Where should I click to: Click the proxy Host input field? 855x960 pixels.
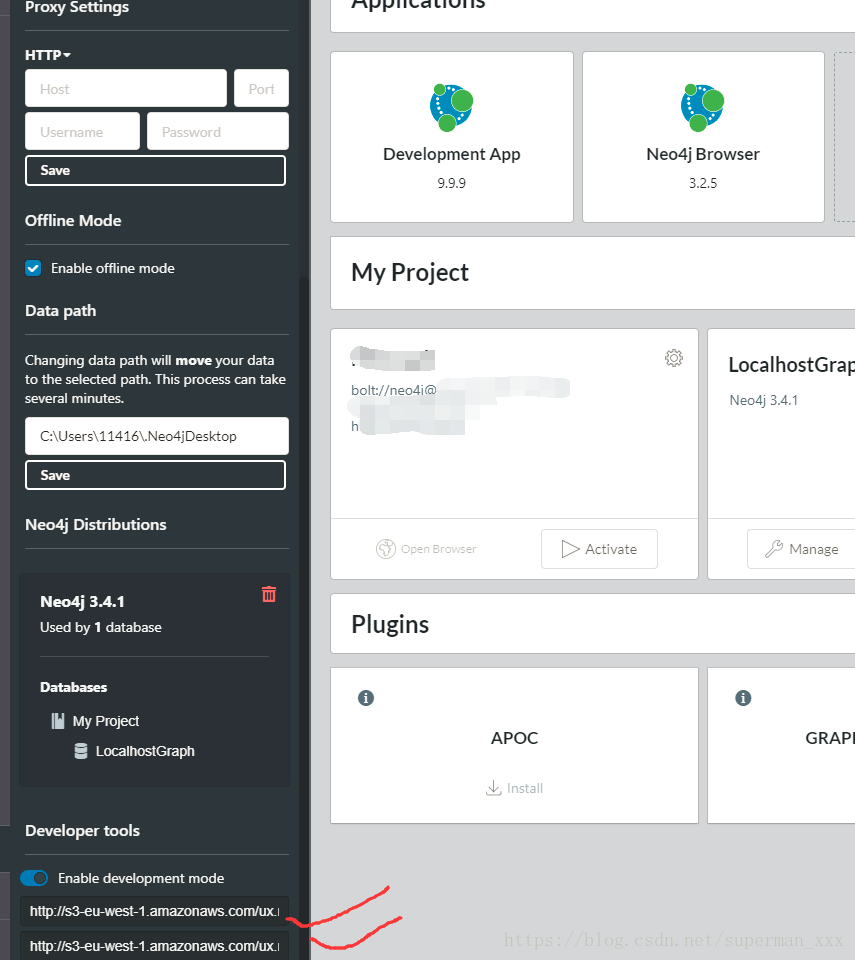(126, 89)
